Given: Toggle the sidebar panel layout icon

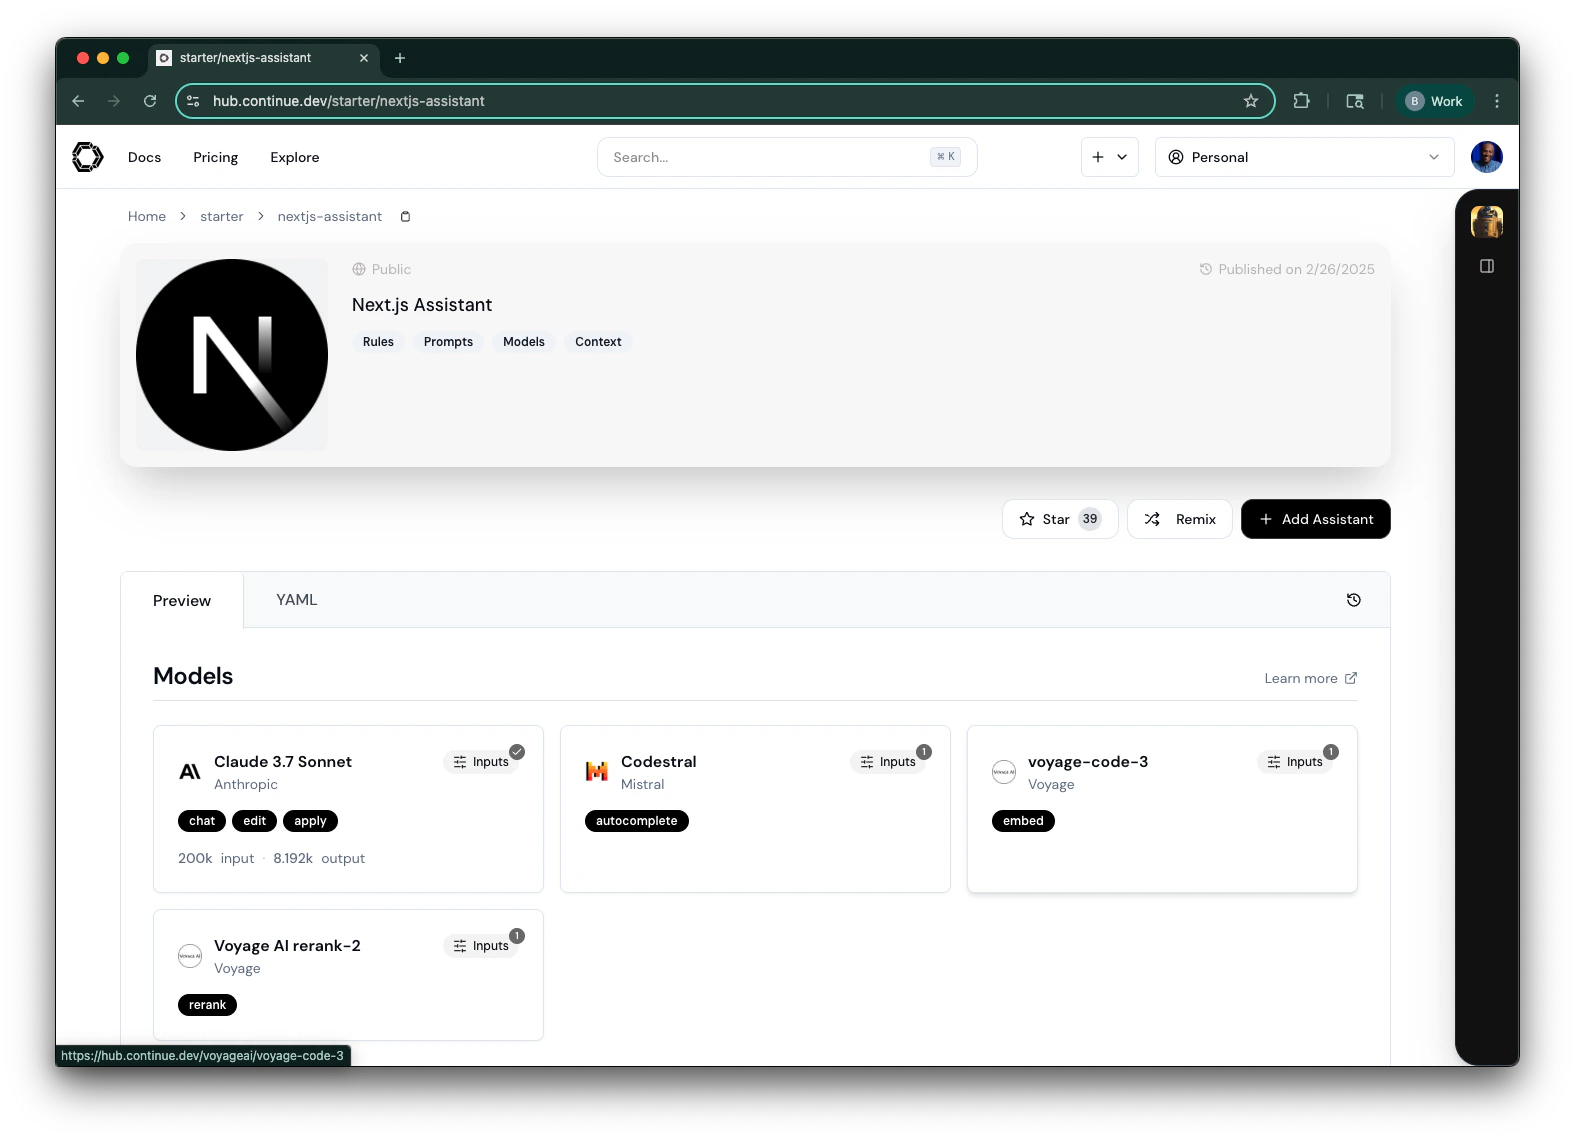Looking at the screenshot, I should pyautogui.click(x=1487, y=266).
